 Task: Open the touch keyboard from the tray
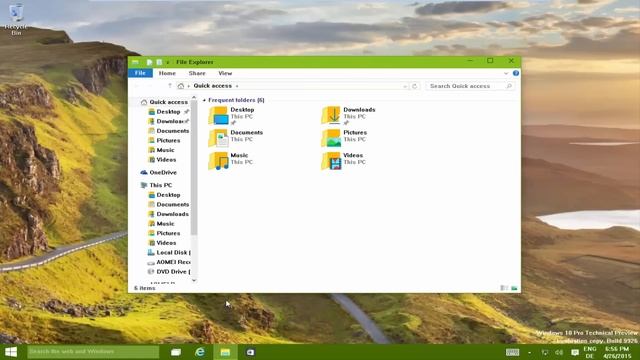(512, 352)
